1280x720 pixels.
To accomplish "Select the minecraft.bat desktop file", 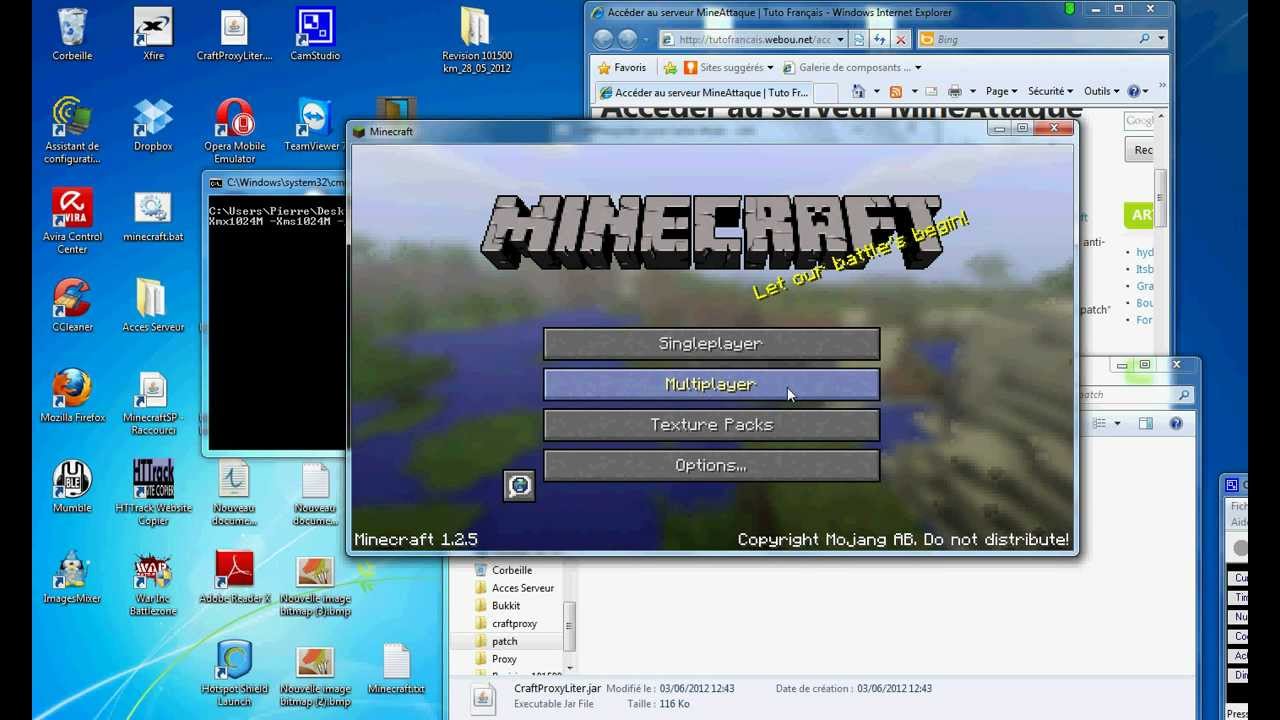I will 153,216.
